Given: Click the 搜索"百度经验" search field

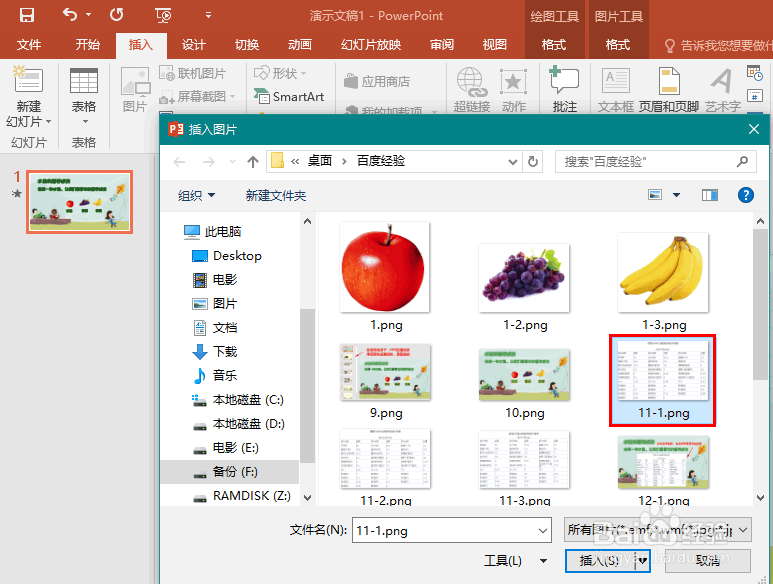Looking at the screenshot, I should click(x=656, y=162).
